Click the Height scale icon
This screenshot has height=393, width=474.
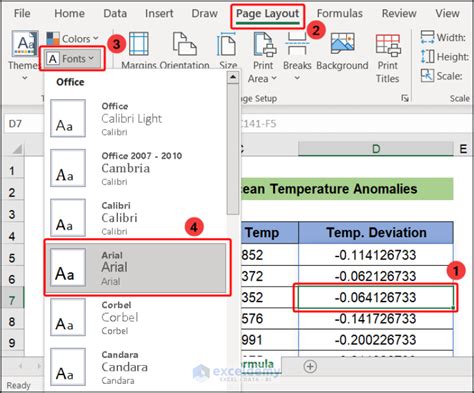427,56
